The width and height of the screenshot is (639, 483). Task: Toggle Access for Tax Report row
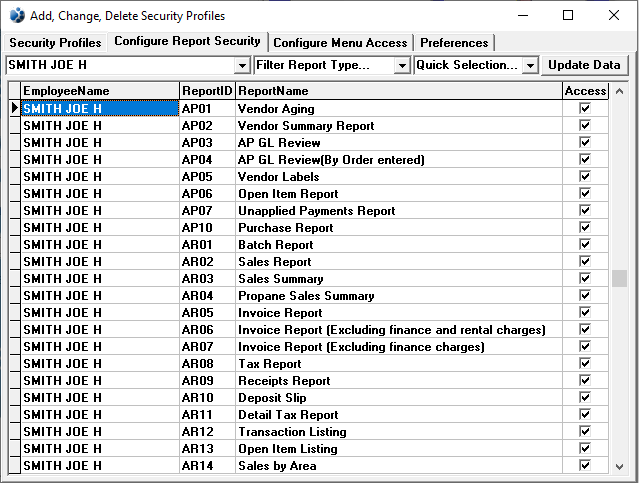(585, 363)
